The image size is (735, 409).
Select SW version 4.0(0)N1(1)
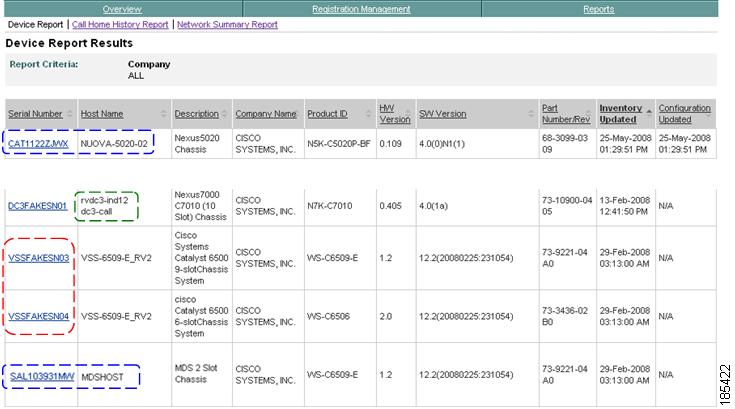(x=442, y=144)
